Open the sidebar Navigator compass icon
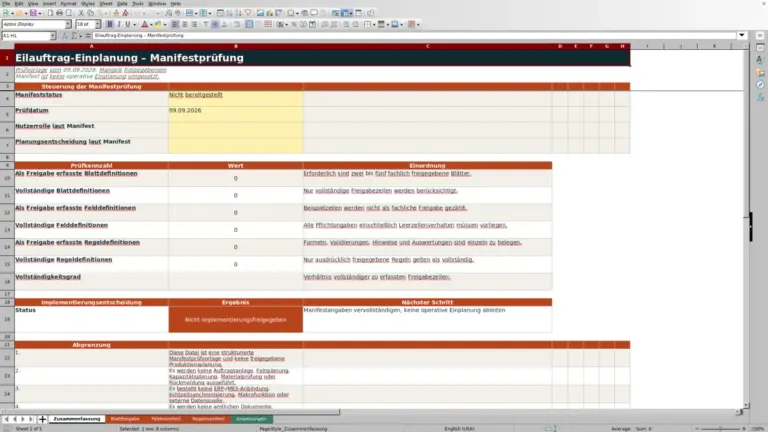 pyautogui.click(x=760, y=85)
